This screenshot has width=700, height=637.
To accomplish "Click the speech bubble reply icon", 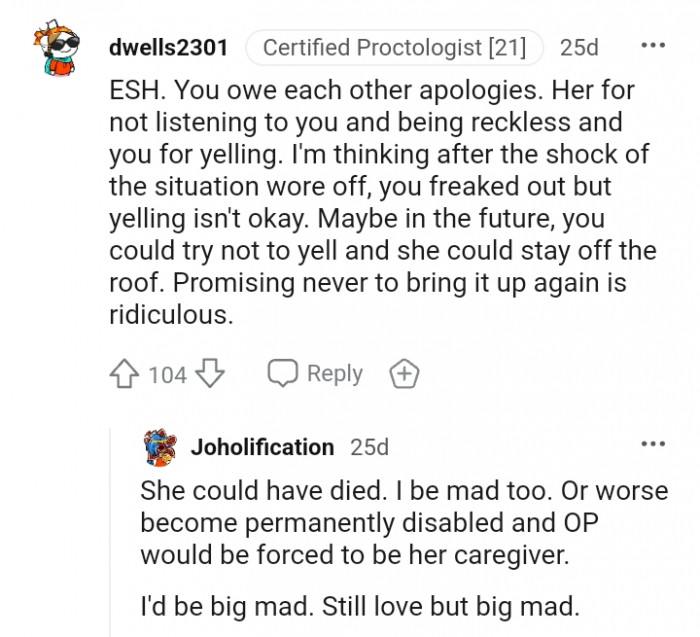I will coord(283,373).
